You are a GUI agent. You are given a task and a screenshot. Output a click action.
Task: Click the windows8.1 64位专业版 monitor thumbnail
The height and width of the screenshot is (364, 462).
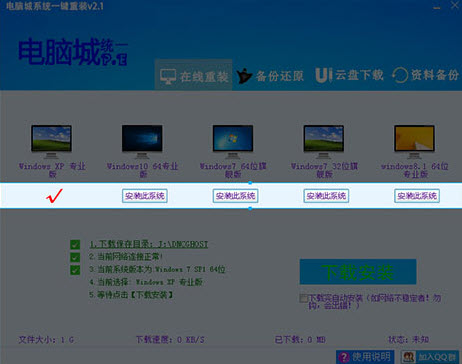point(414,141)
